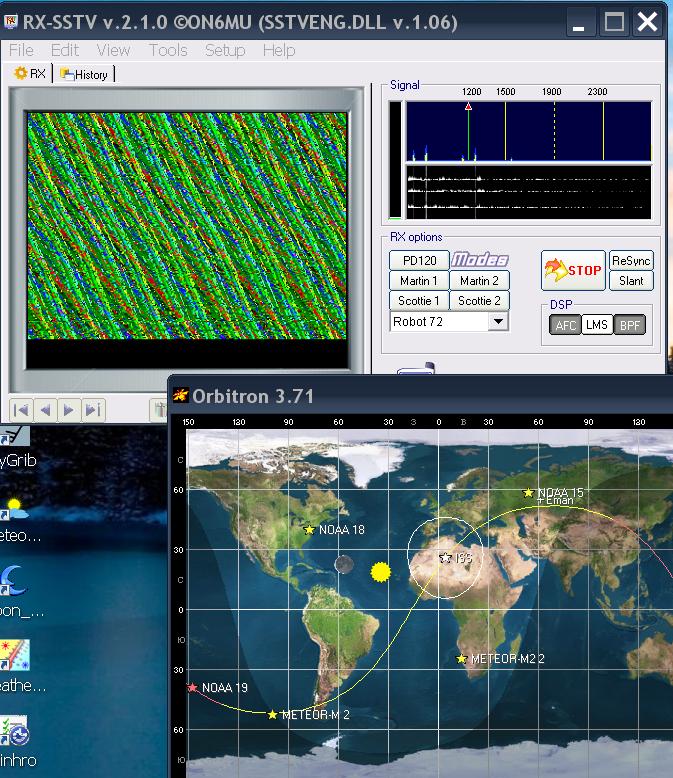This screenshot has height=778, width=673.
Task: Click the red frequency marker at 1200
Action: coord(468,106)
